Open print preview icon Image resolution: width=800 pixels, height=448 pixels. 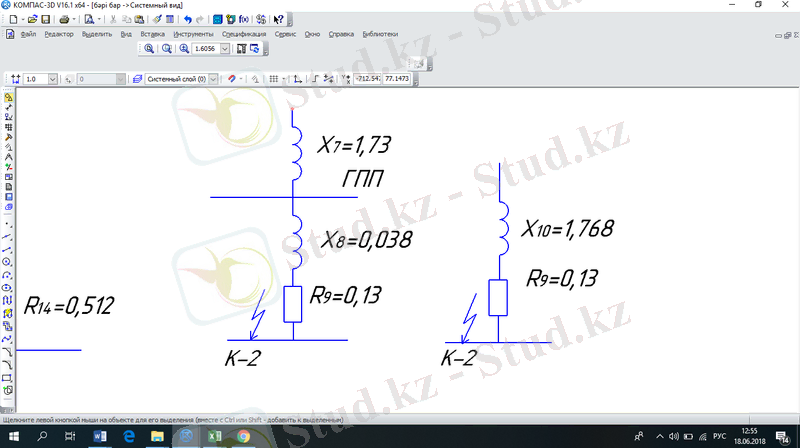89,19
